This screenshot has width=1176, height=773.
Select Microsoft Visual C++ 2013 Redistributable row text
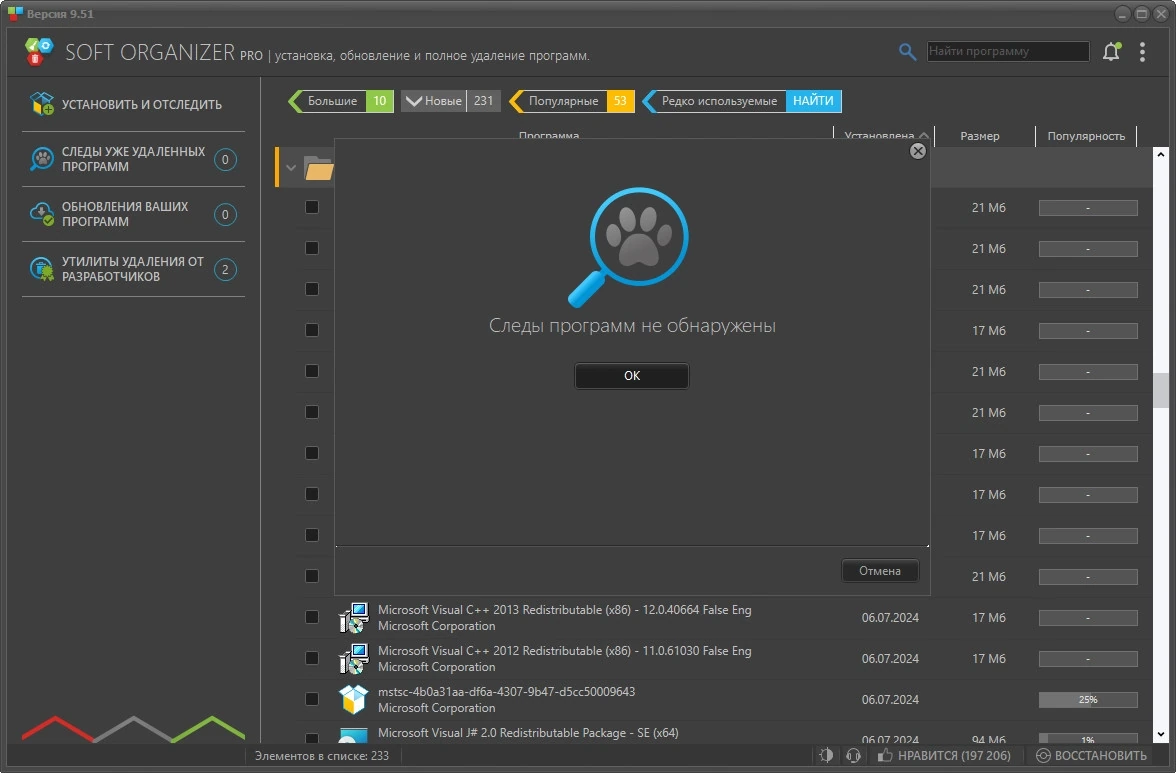[564, 610]
